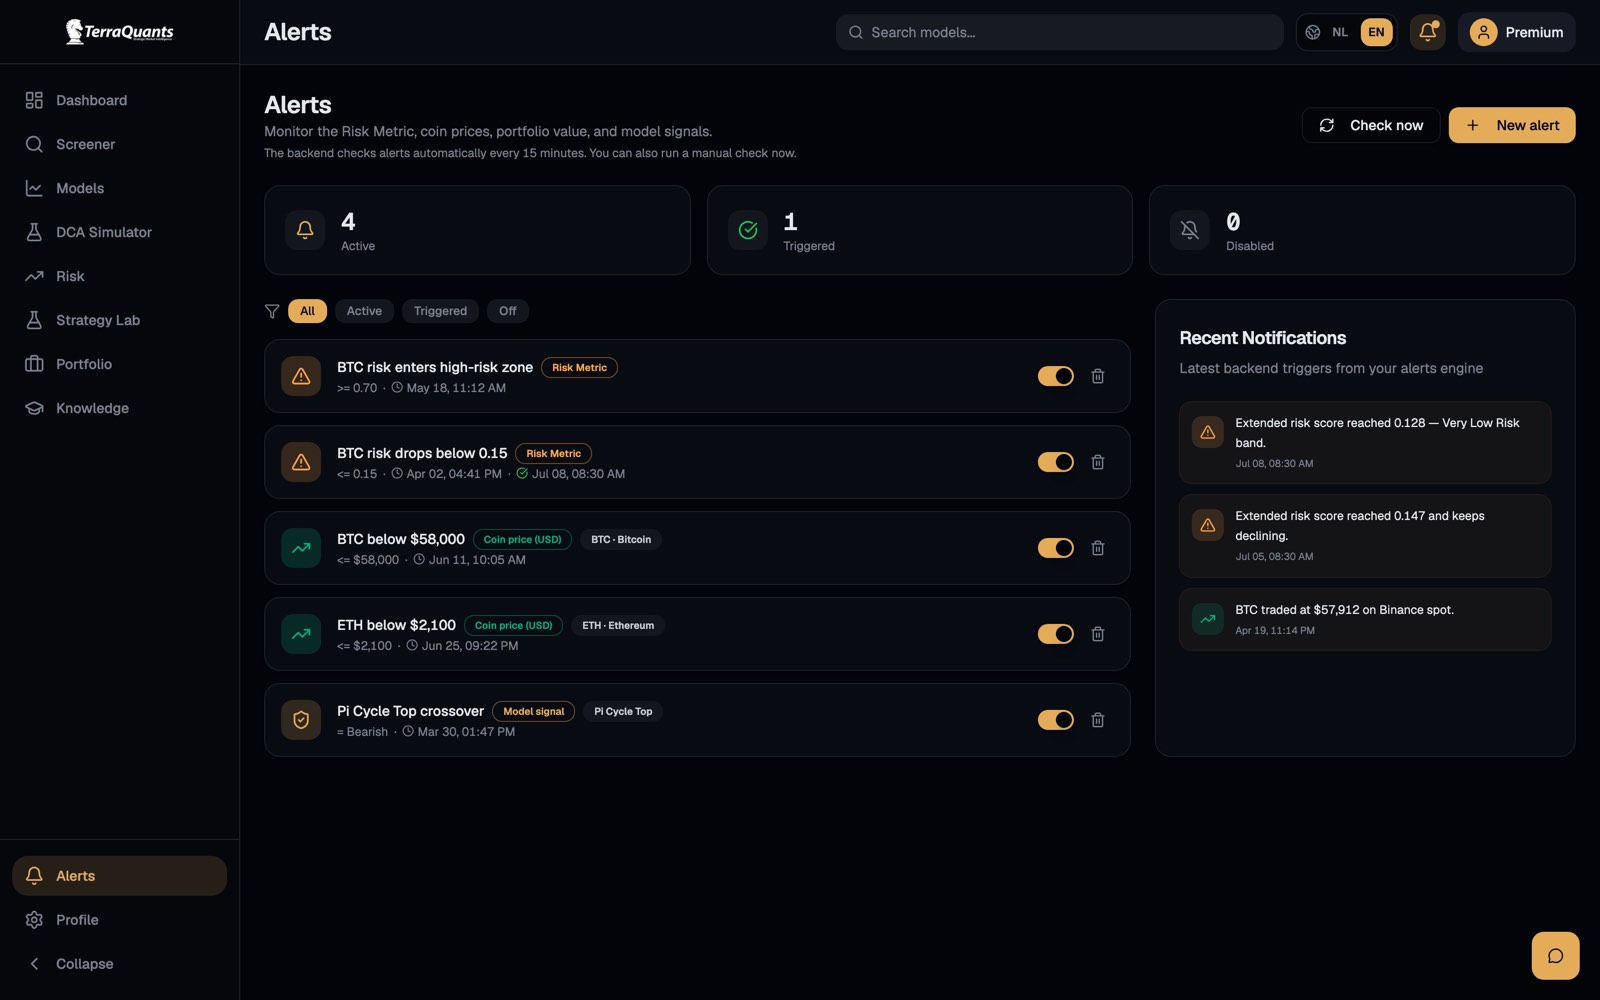1600x1000 pixels.
Task: Open BTC traded at $57,912 notification
Action: 1365,619
